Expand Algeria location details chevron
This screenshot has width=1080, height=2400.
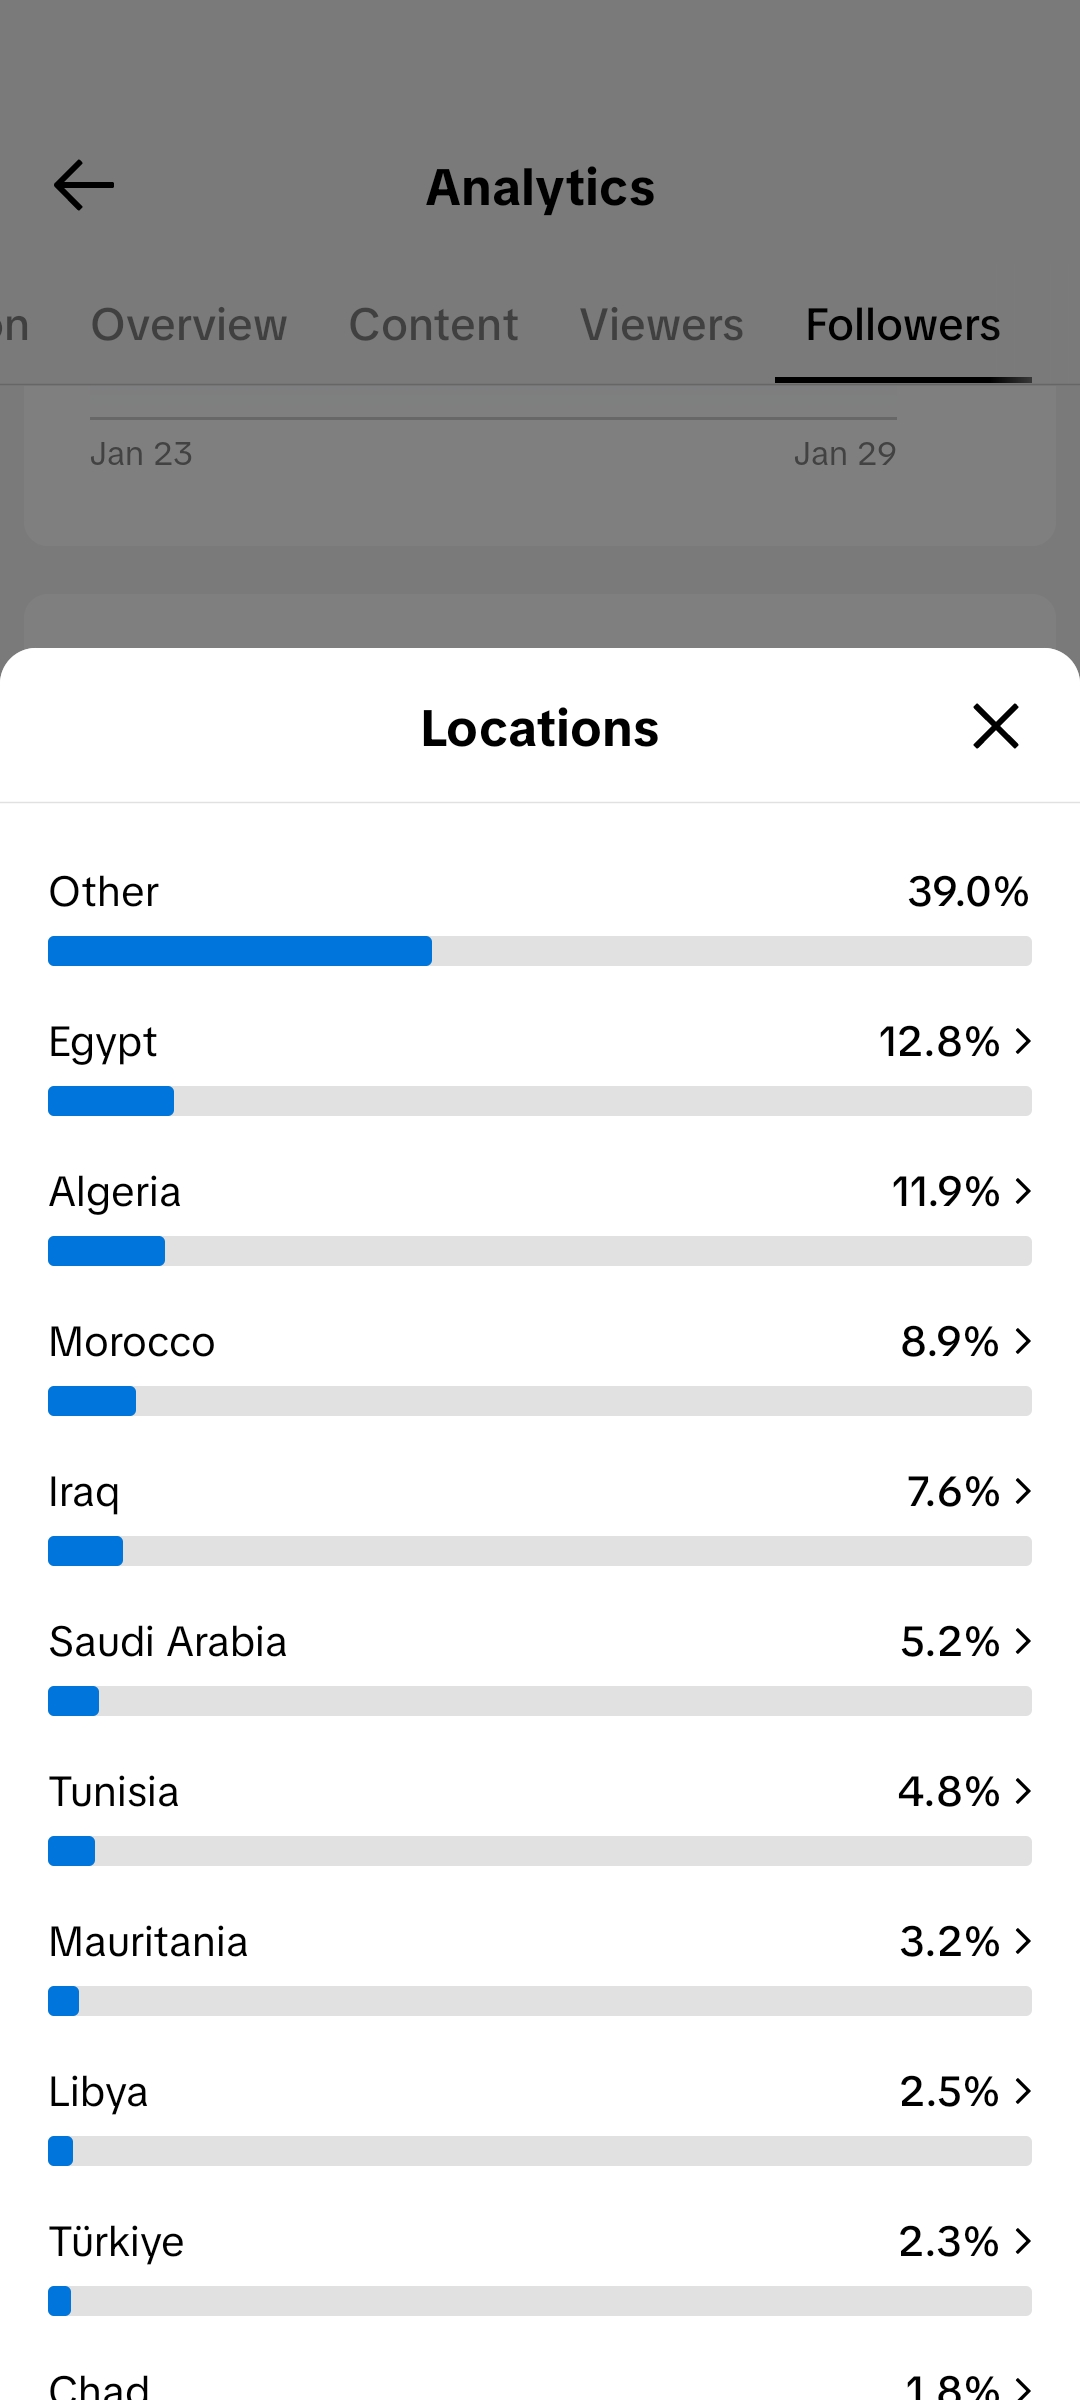click(1023, 1192)
